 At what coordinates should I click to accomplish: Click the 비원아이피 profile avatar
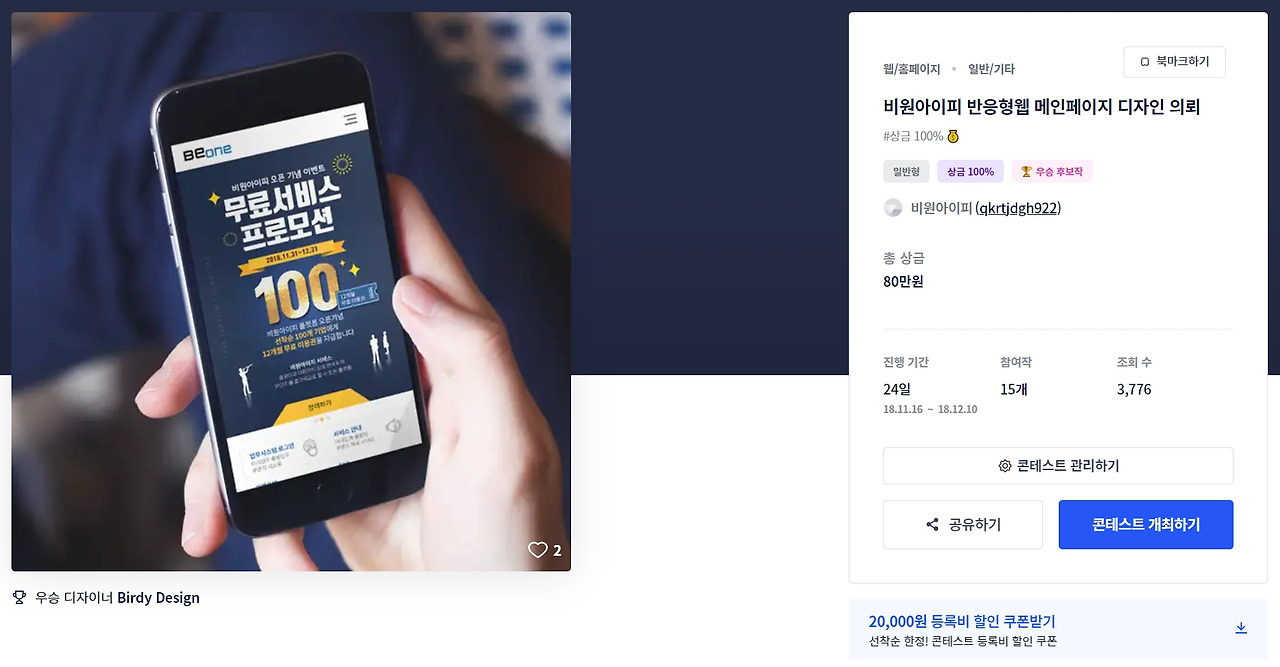893,208
